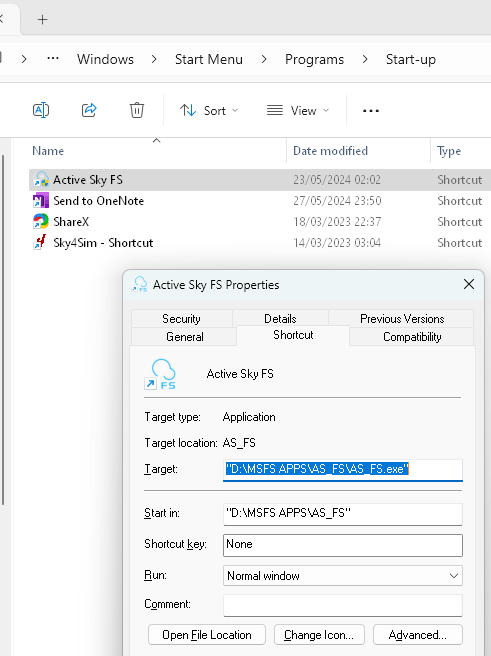Select the Sky4Sim shortcut file icon
The height and width of the screenshot is (656, 491).
coord(41,243)
